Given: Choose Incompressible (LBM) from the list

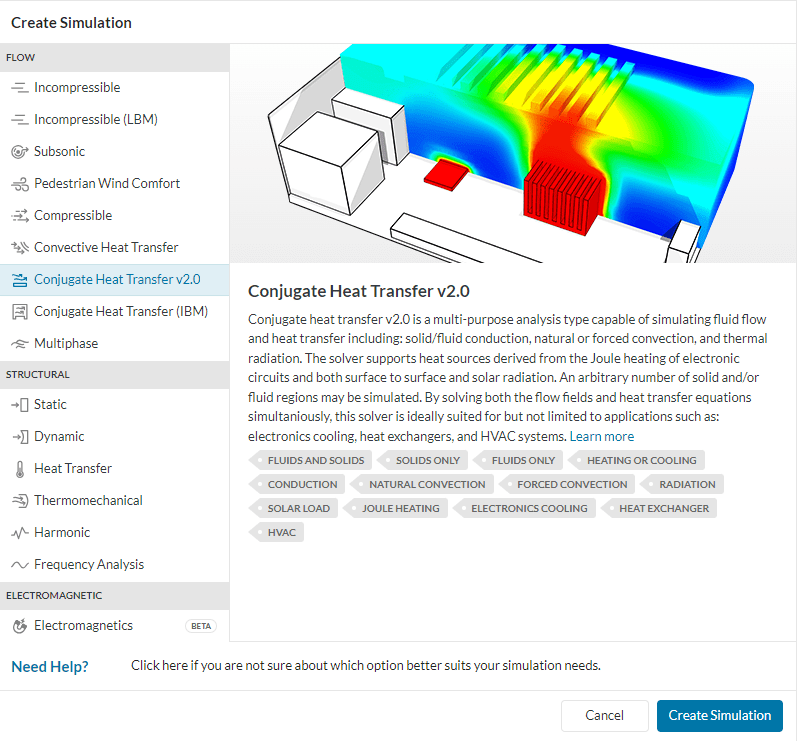Looking at the screenshot, I should click(x=95, y=120).
